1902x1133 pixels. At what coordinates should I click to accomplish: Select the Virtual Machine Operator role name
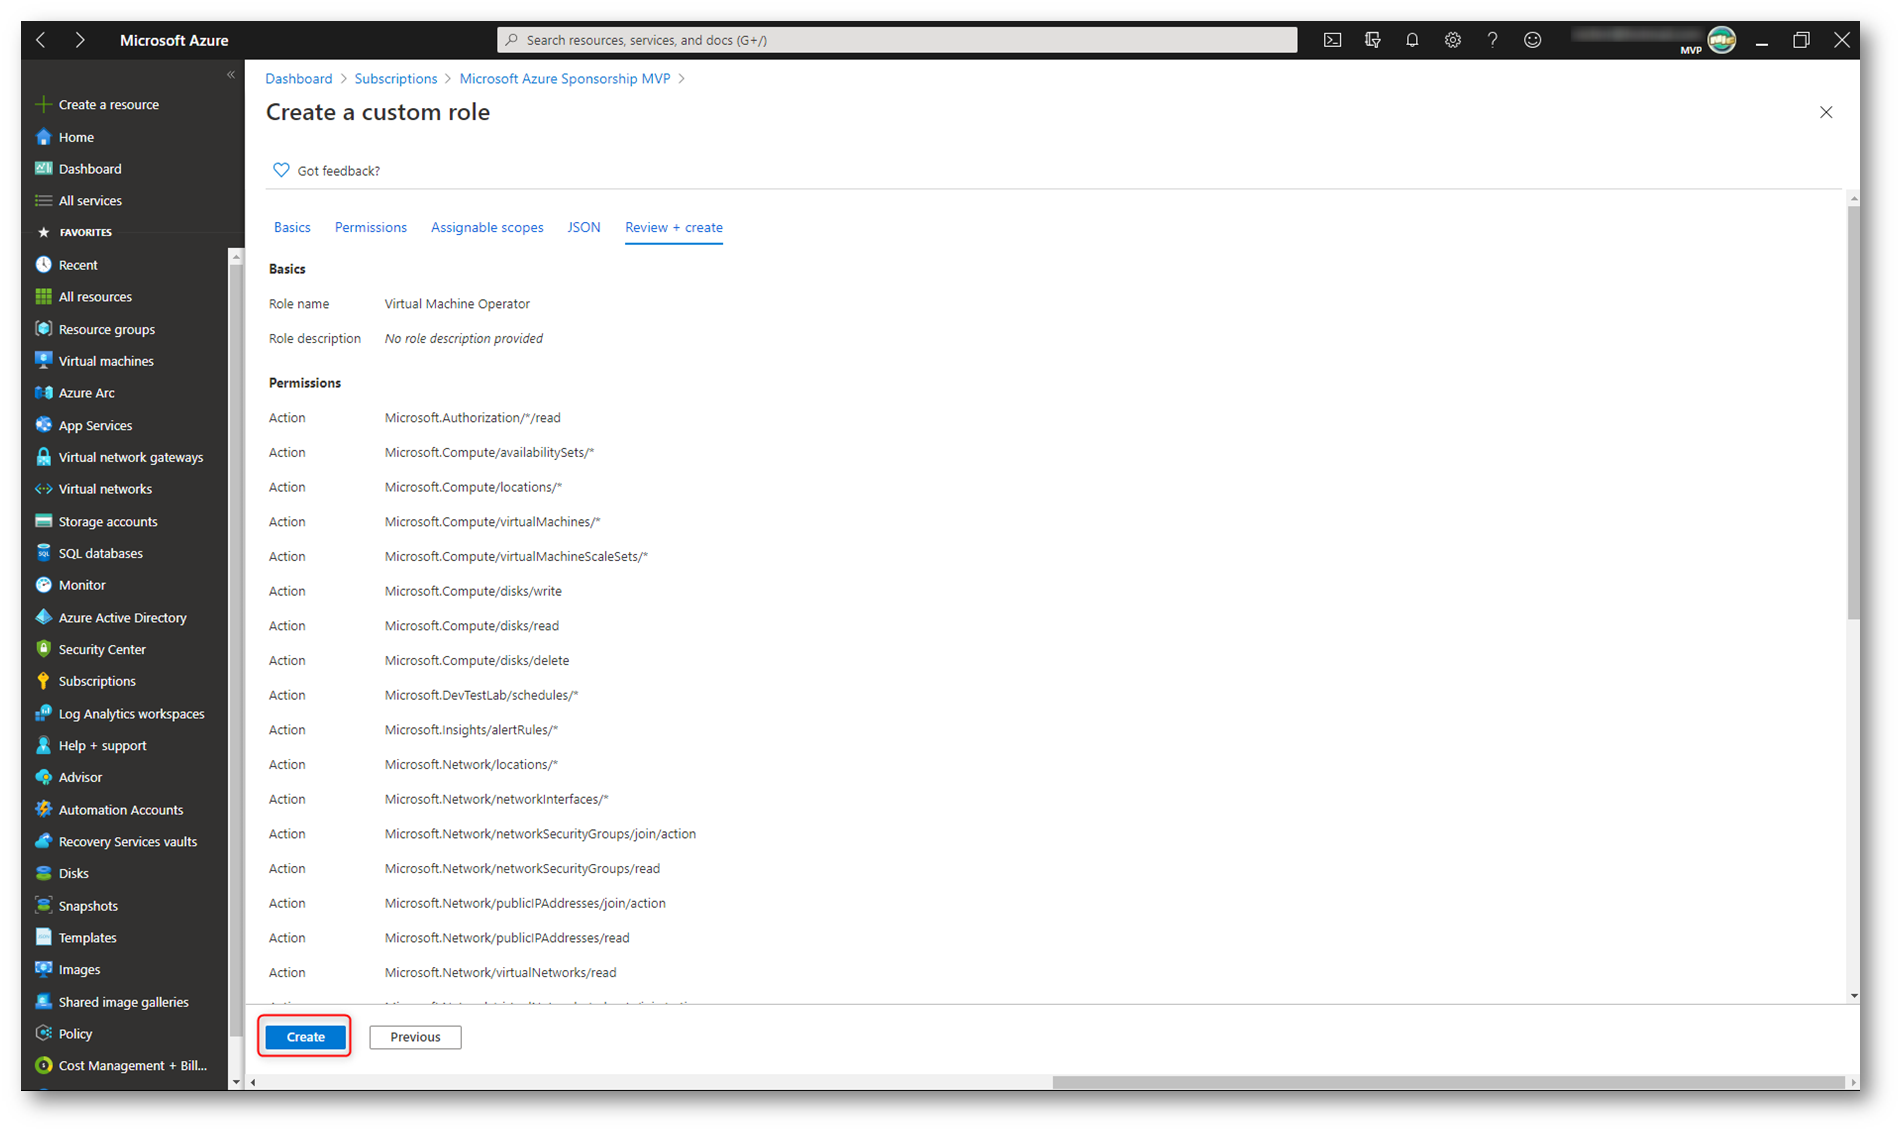(x=457, y=304)
